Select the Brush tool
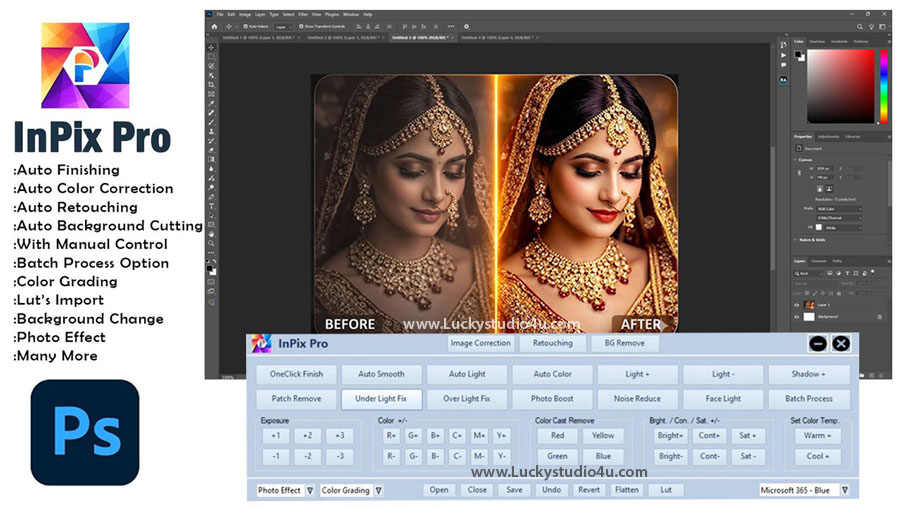This screenshot has width=900, height=506. pyautogui.click(x=211, y=122)
